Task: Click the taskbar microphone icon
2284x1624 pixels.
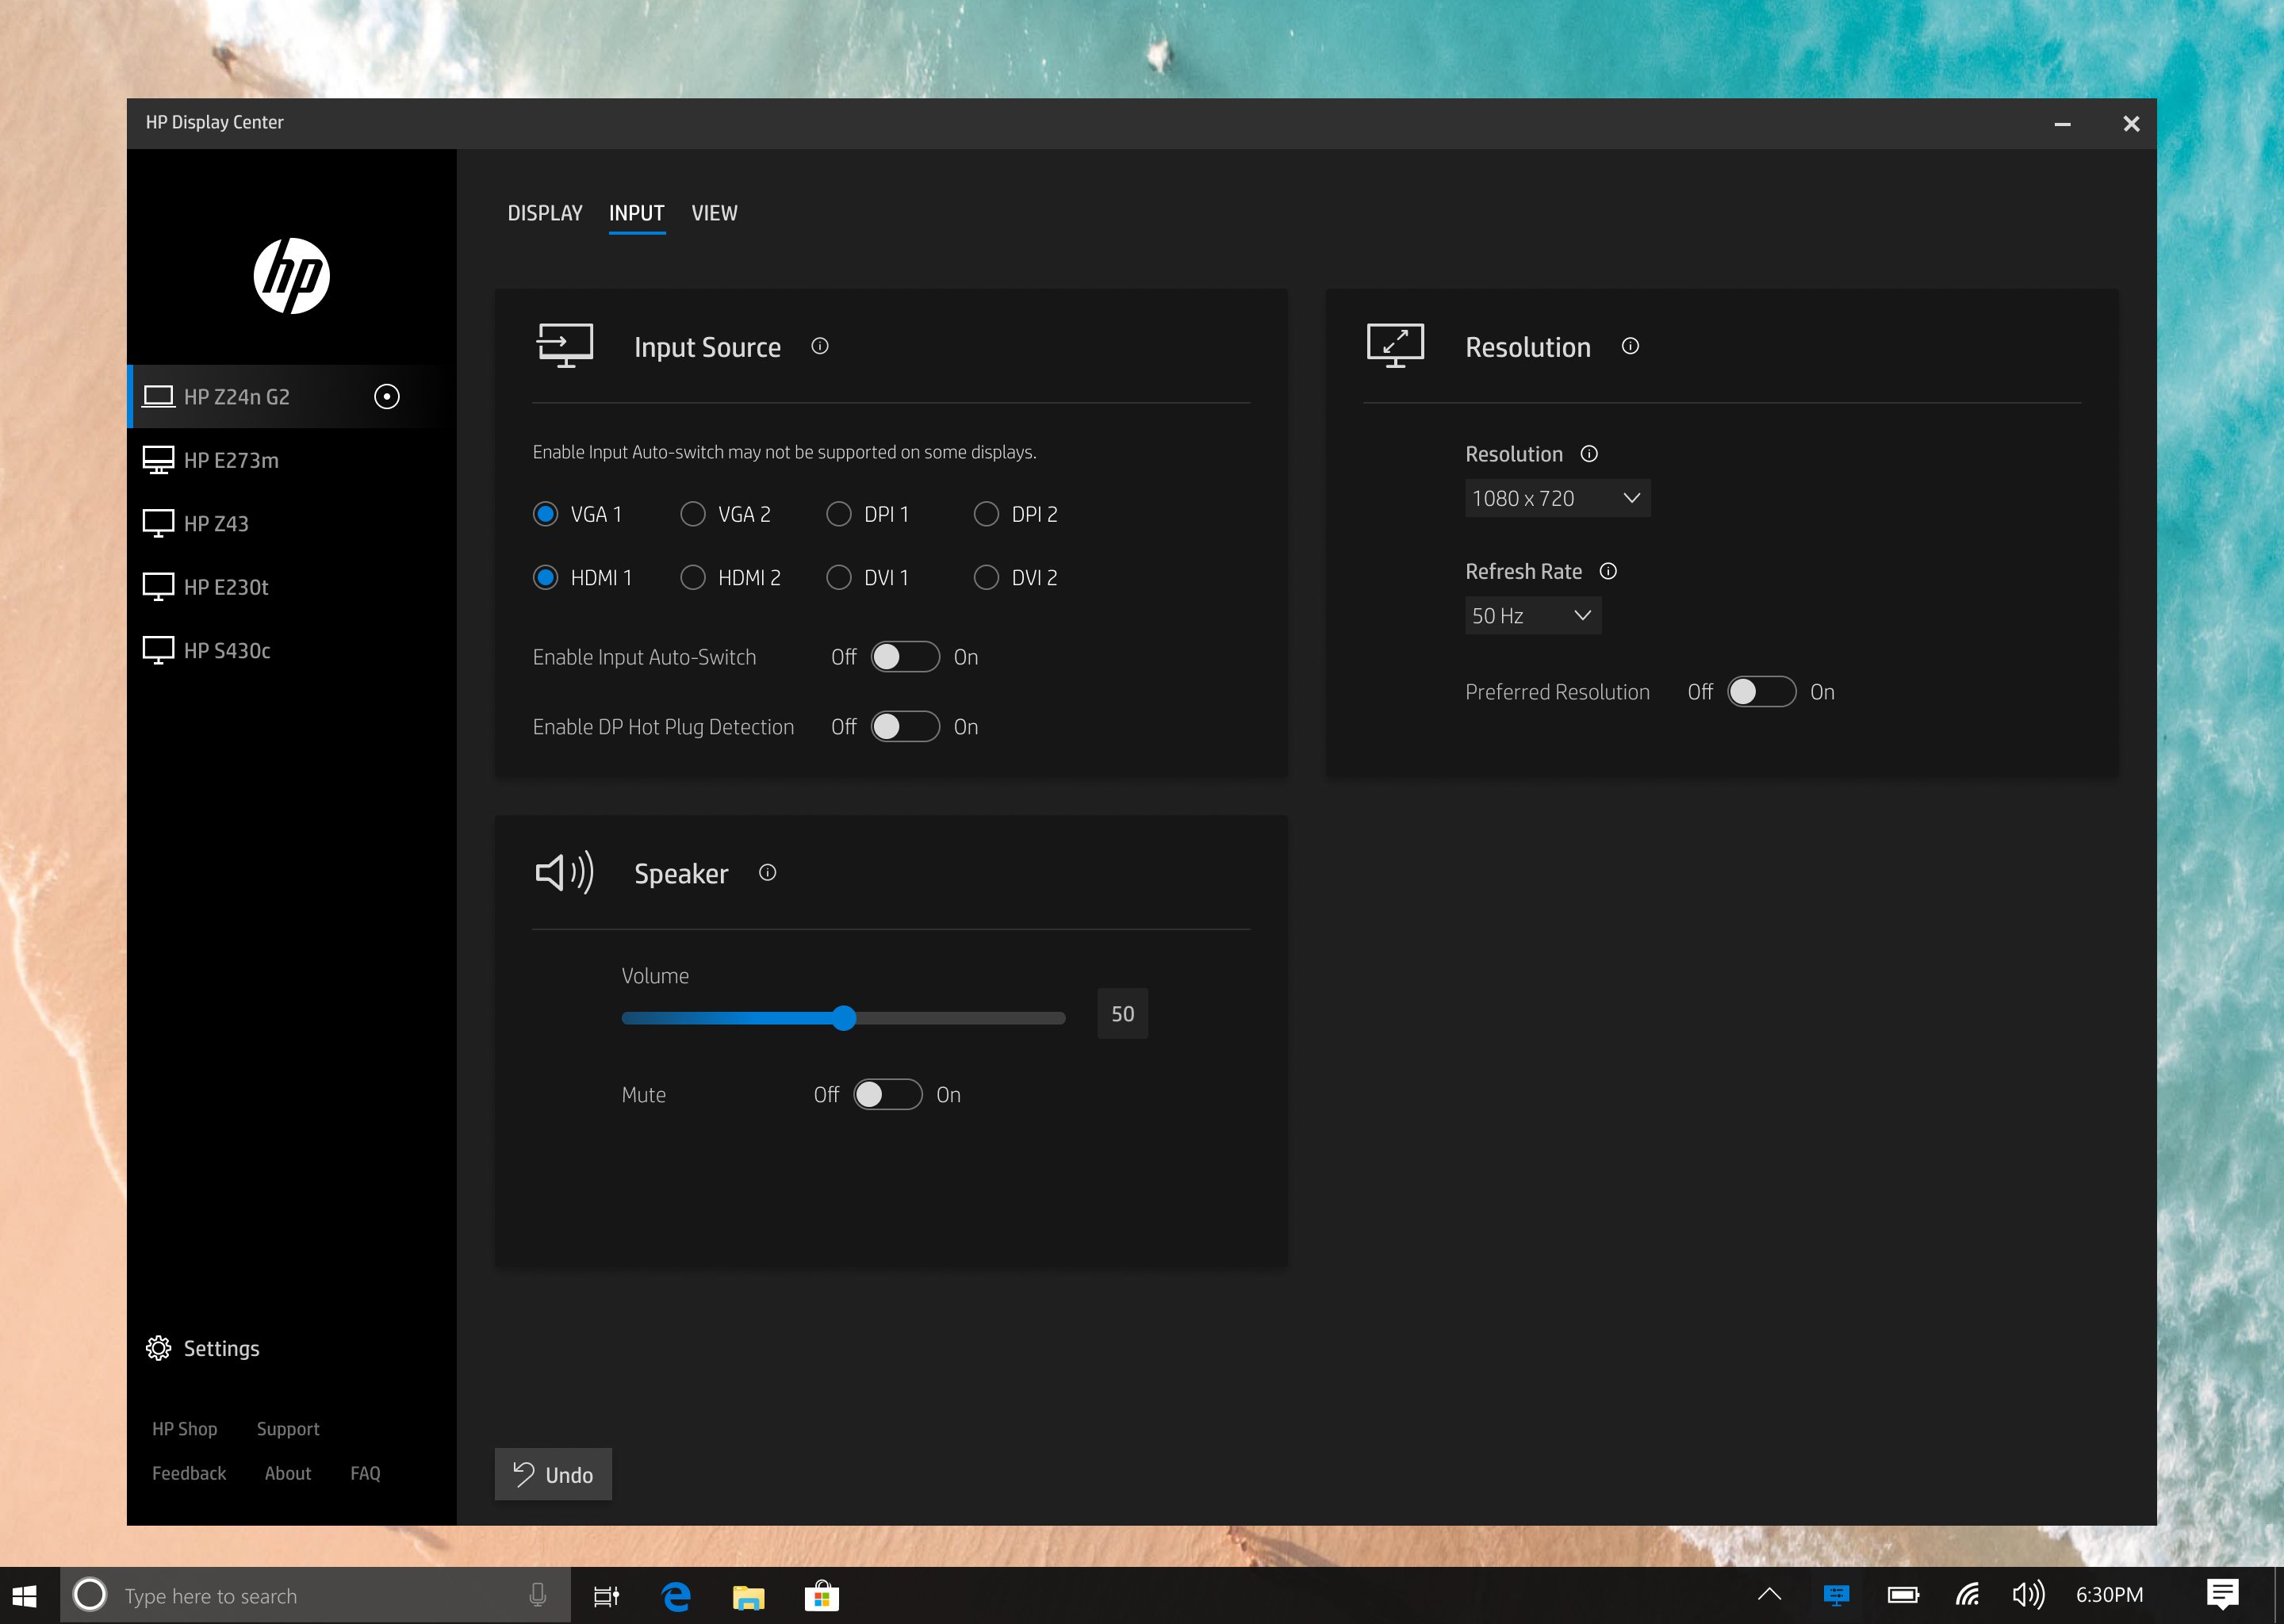Action: pyautogui.click(x=537, y=1596)
